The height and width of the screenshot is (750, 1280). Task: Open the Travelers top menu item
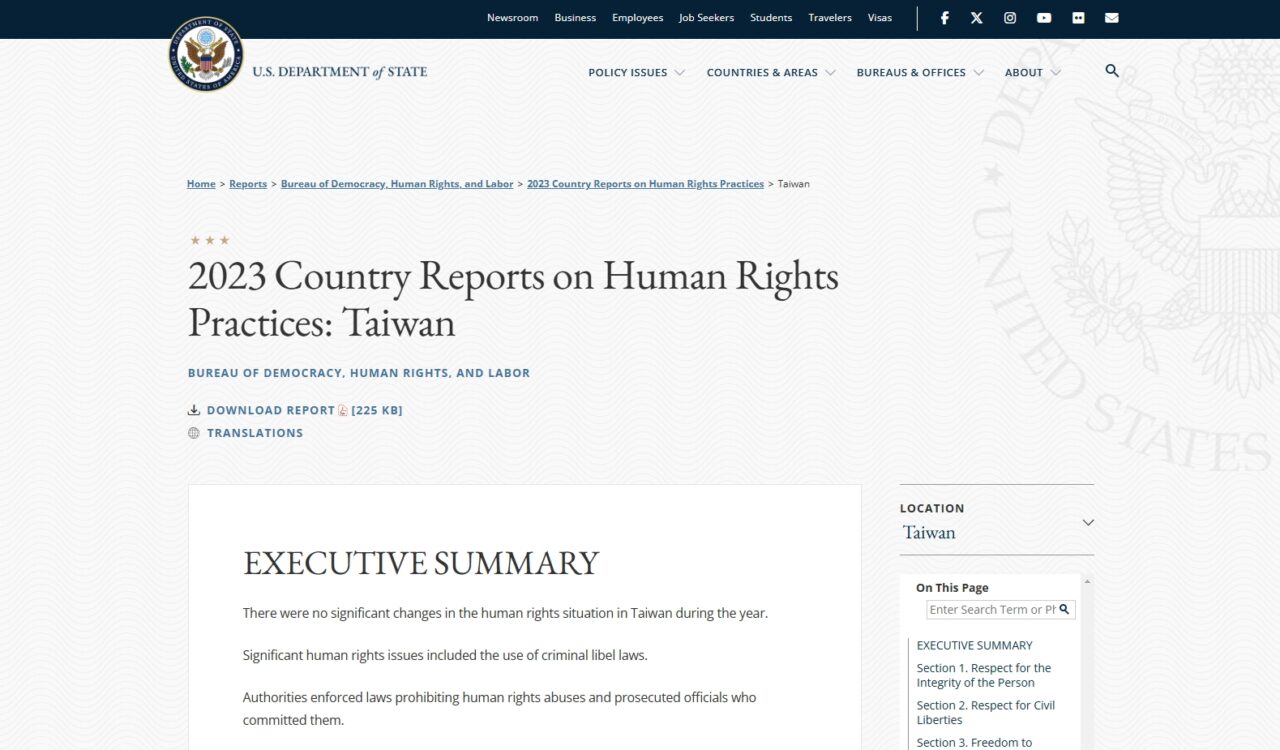coord(830,18)
